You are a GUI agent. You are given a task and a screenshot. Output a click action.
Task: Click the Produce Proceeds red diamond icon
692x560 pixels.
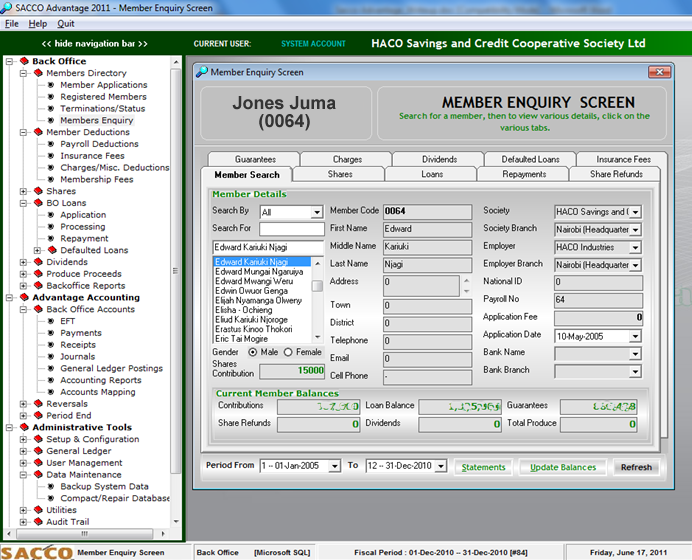click(38, 274)
